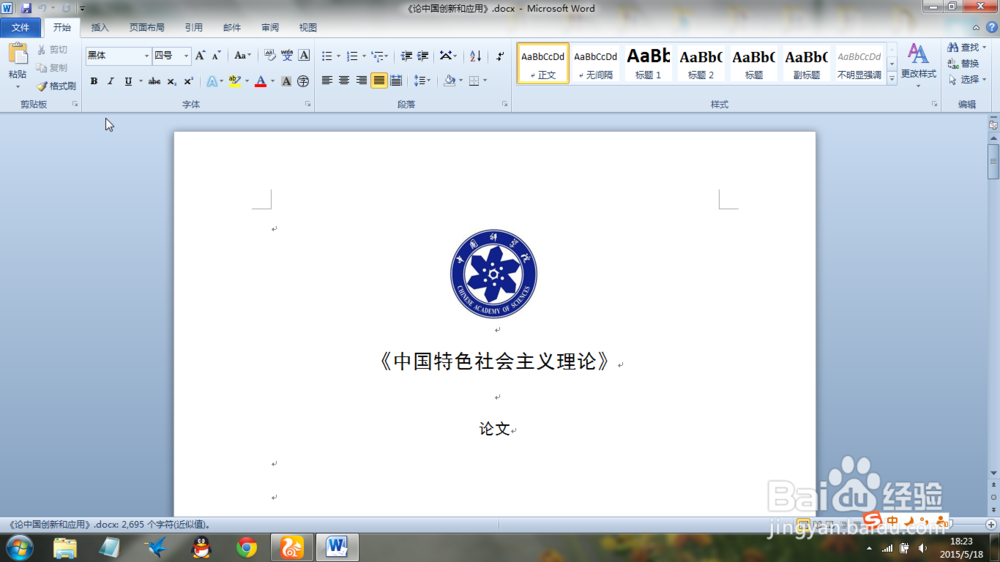Click the vertical scrollbar thumb

pos(993,161)
